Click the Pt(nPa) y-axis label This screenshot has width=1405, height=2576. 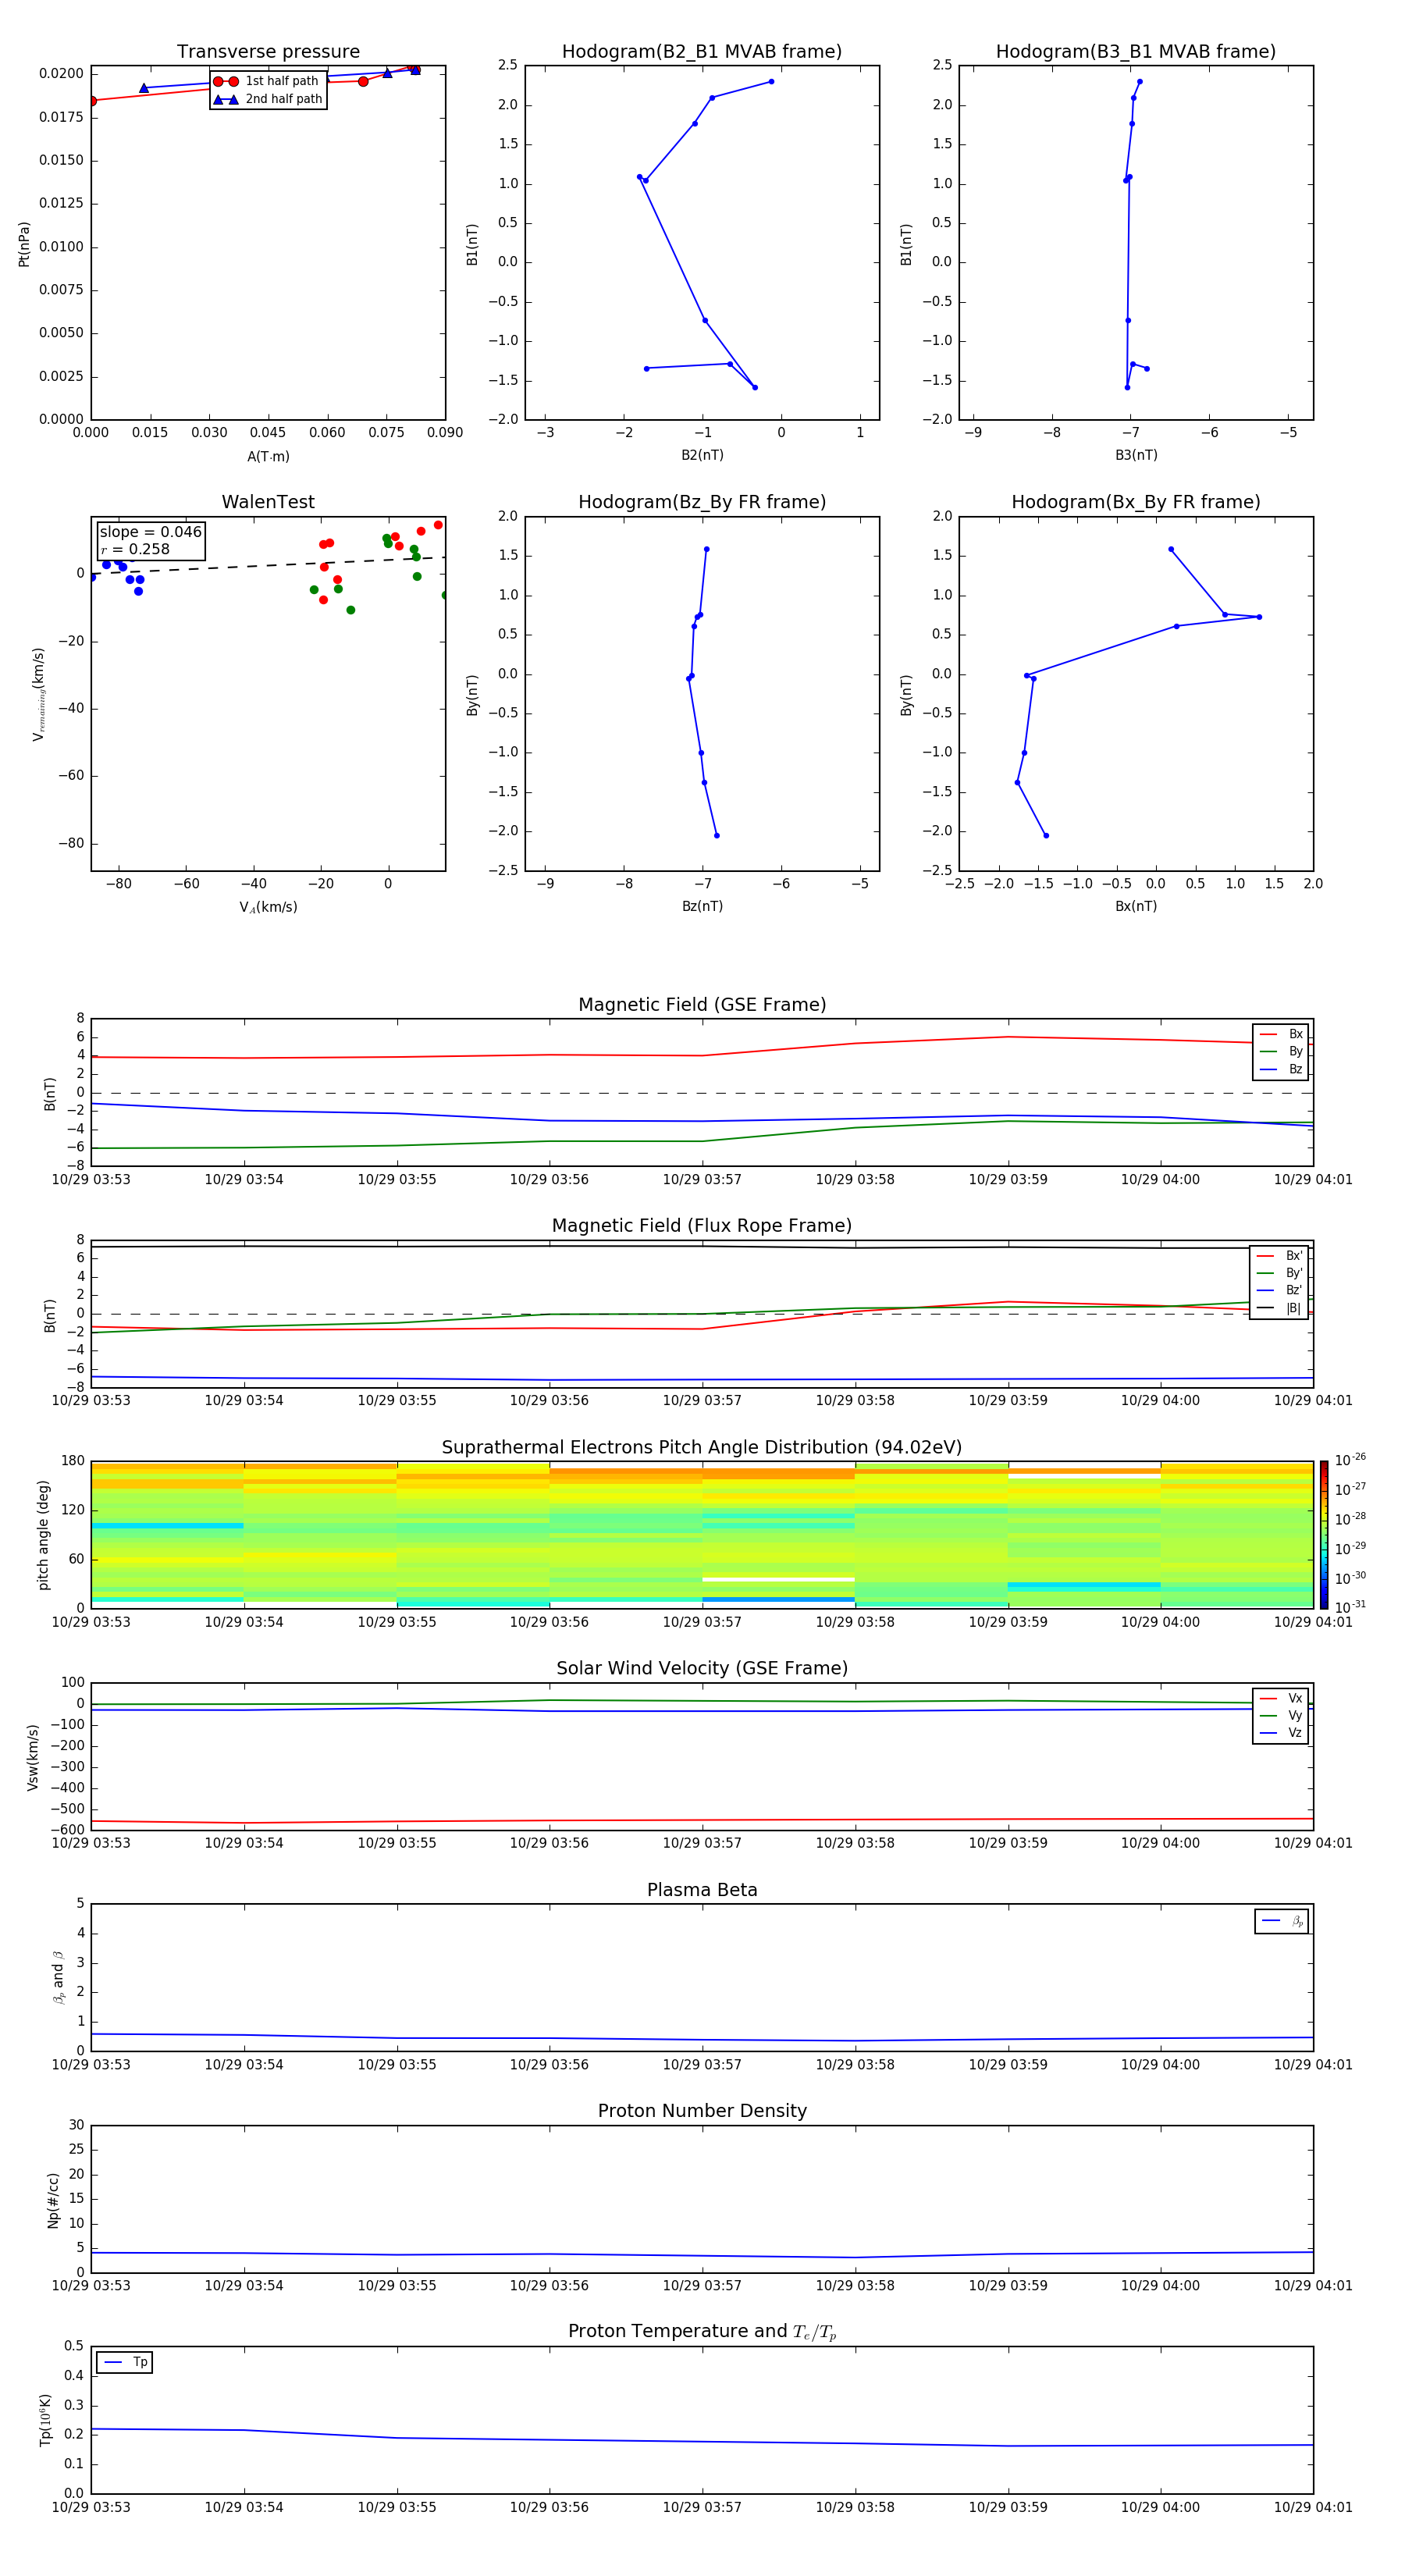click(24, 244)
